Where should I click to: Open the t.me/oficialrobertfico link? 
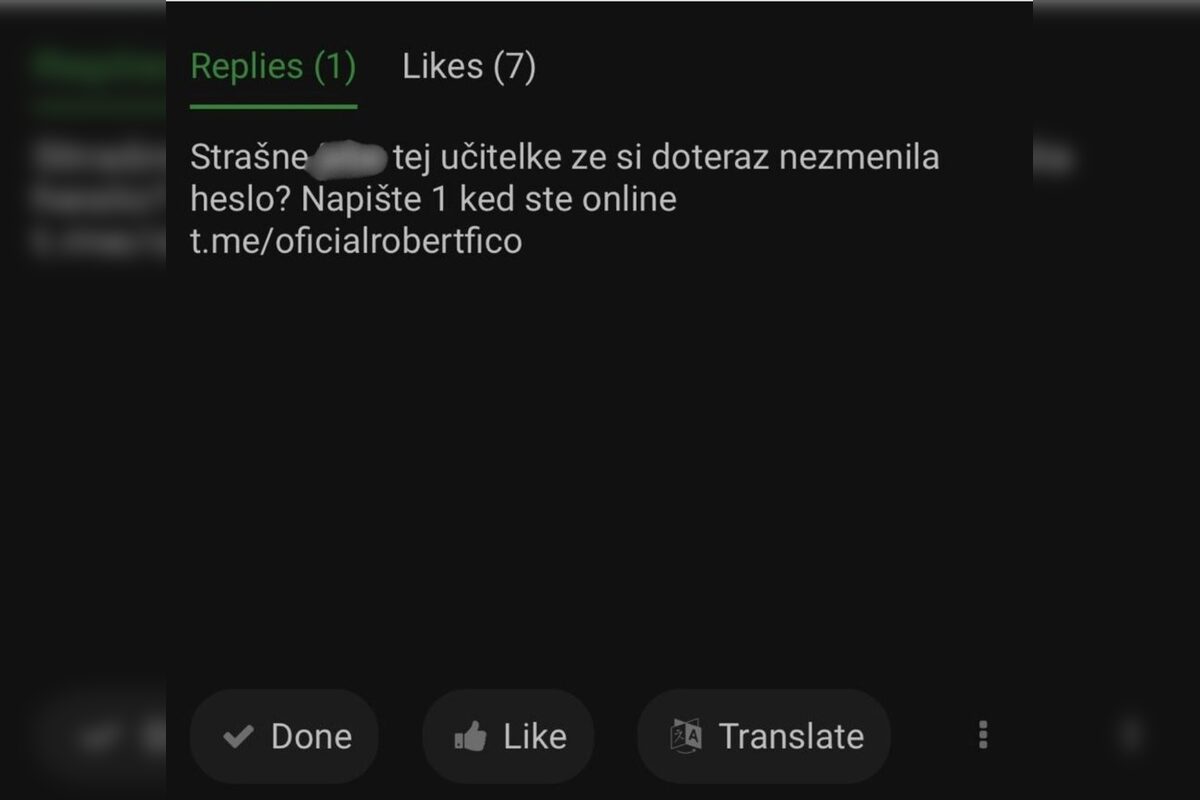click(x=356, y=240)
